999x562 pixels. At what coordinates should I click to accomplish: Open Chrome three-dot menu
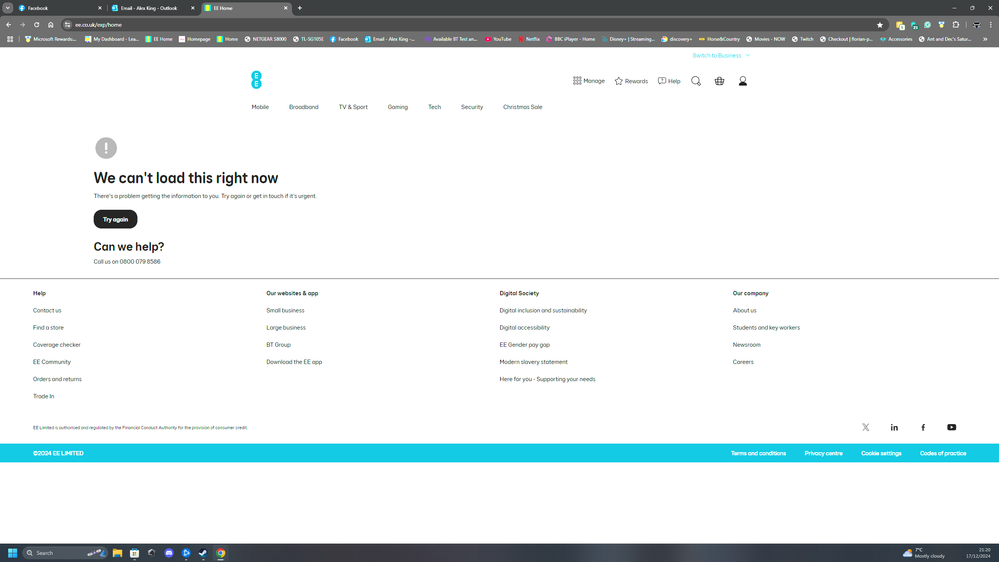tap(991, 25)
